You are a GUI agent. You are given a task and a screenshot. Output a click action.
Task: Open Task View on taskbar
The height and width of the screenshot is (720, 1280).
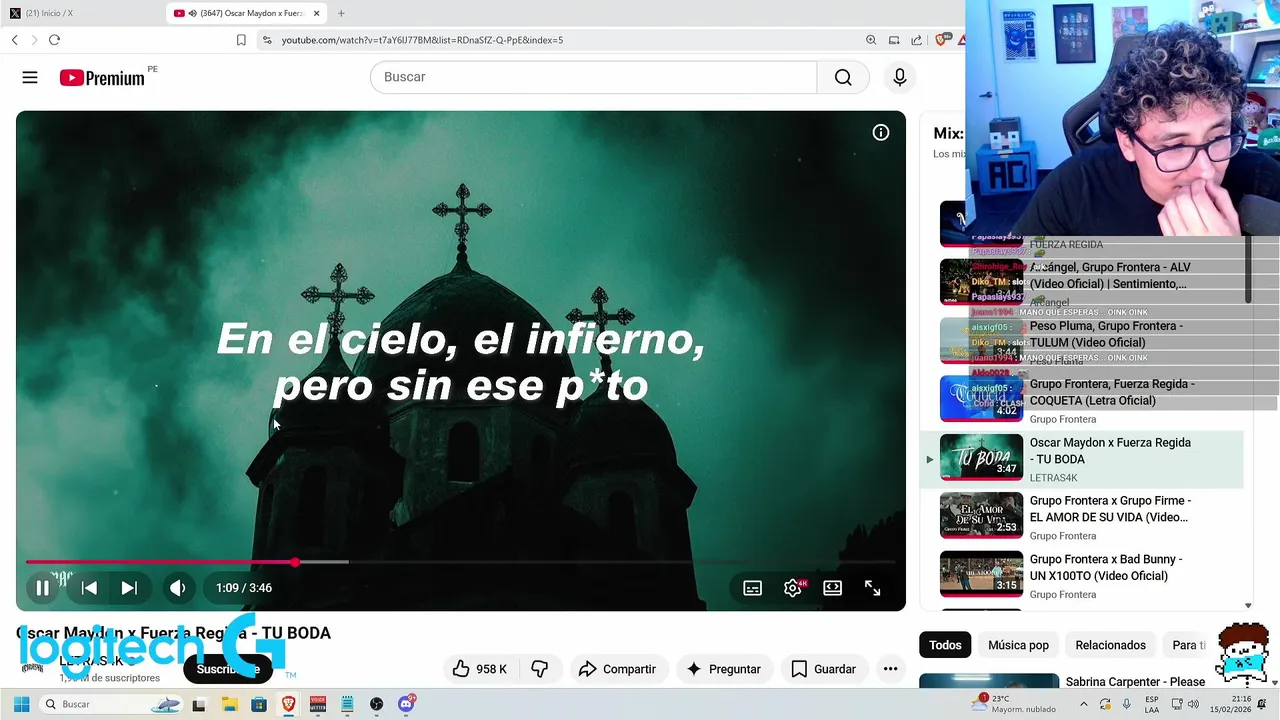(199, 704)
